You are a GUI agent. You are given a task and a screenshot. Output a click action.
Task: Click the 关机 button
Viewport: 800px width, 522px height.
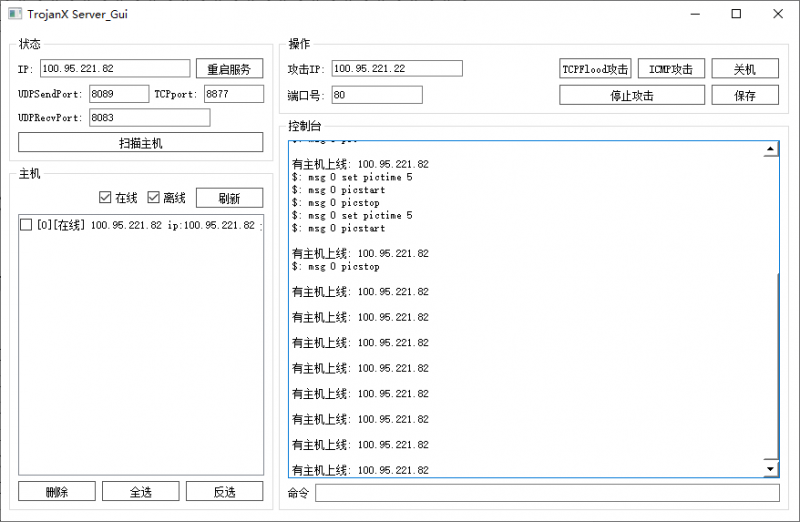[745, 69]
